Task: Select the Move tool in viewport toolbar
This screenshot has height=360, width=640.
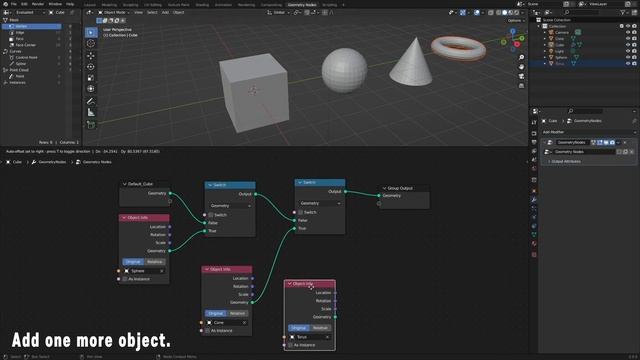Action: coord(91,56)
